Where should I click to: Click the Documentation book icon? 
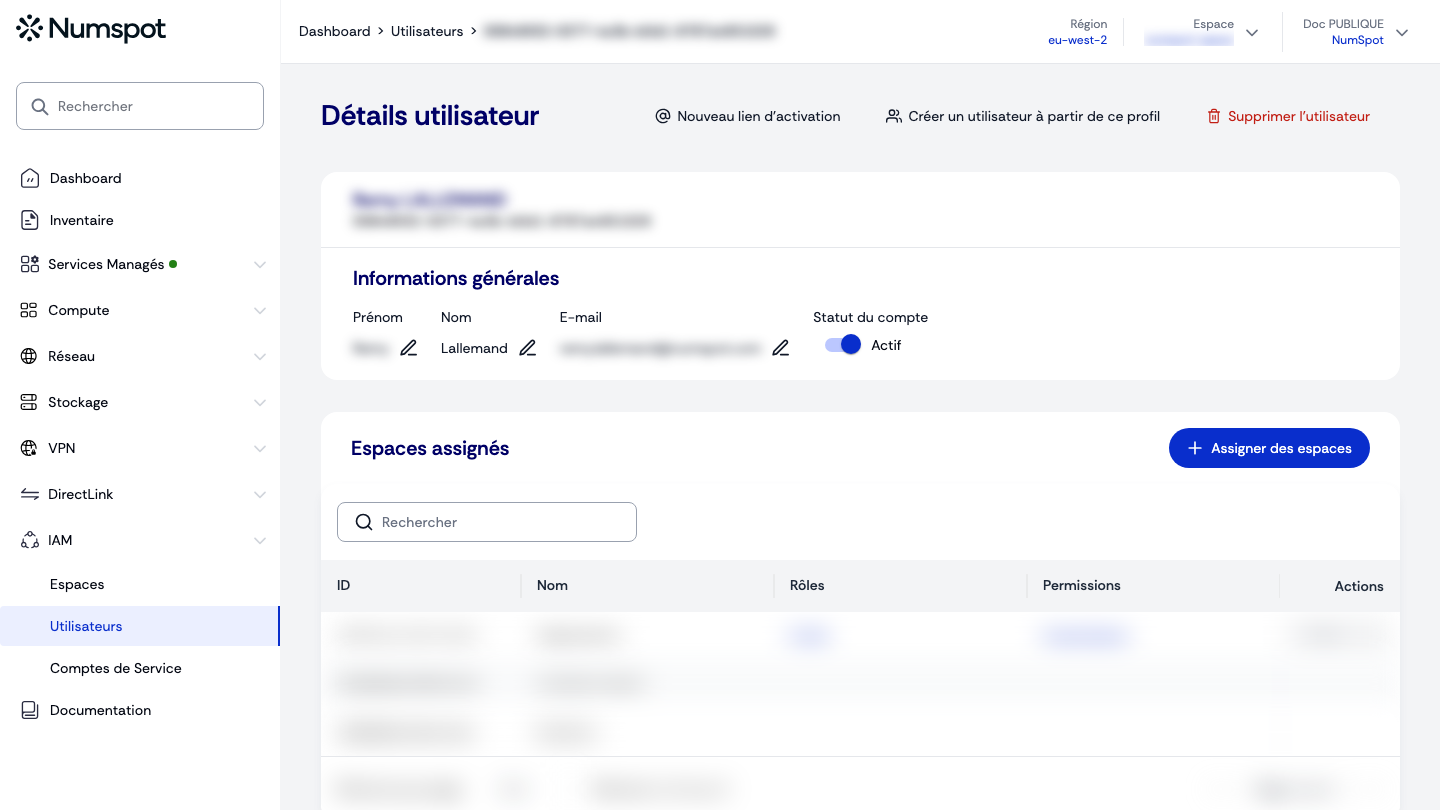point(30,710)
